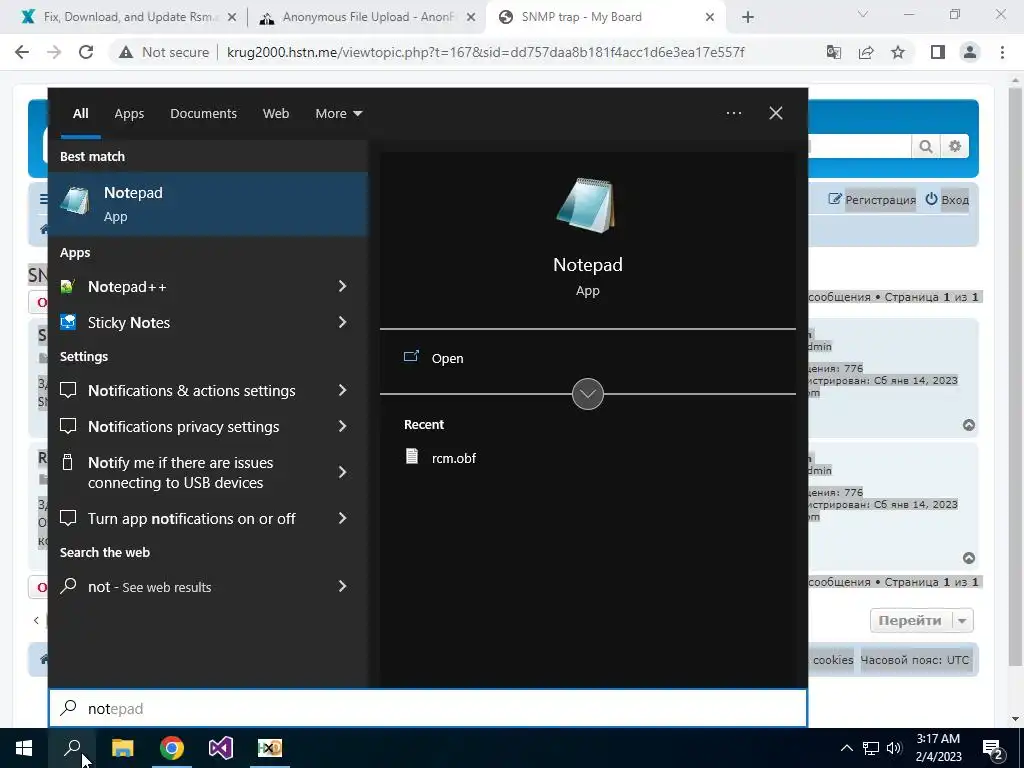Click the large Notepad icon in the preview pane
Image resolution: width=1024 pixels, height=768 pixels.
[587, 205]
